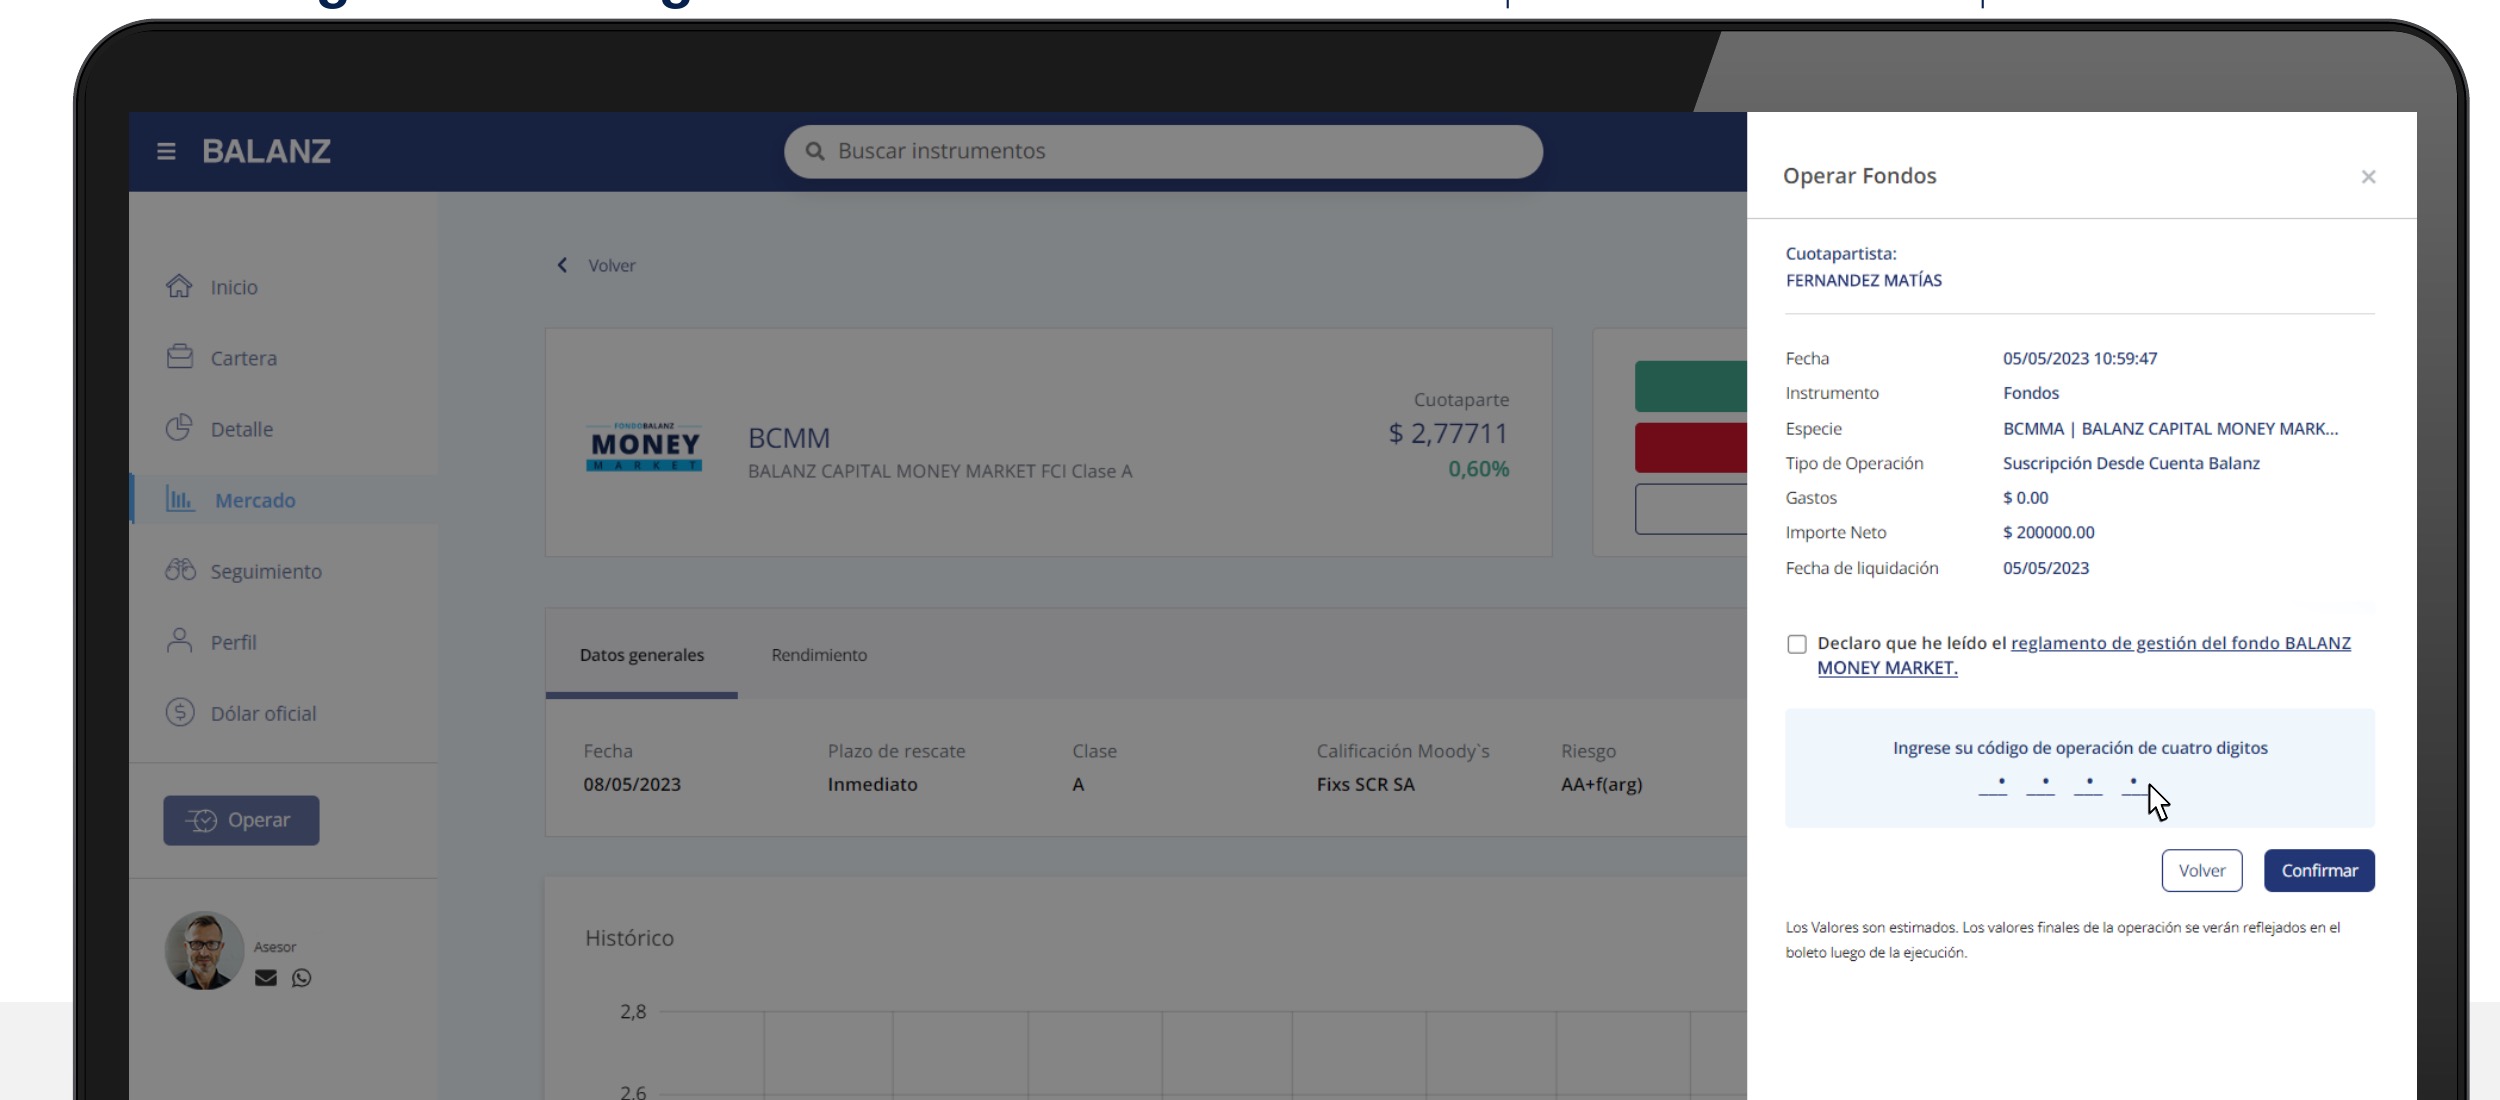Click the Gastos value $ 0.00

2025,498
